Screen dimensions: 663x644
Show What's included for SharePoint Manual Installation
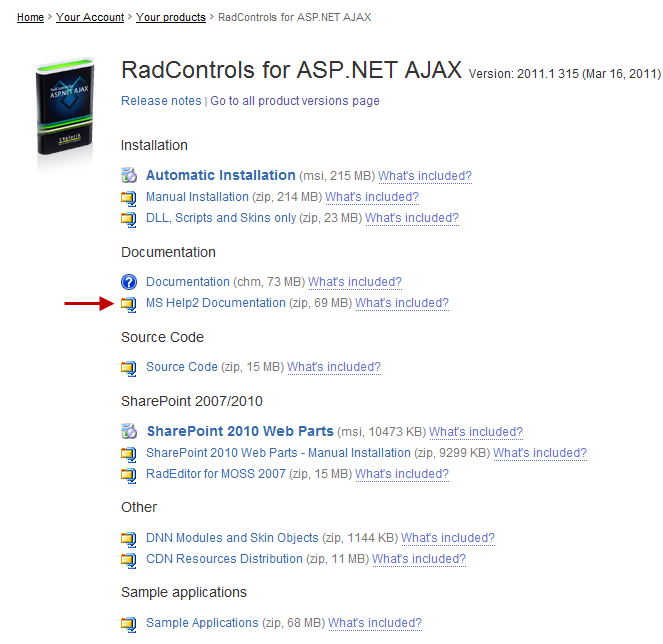click(x=540, y=453)
